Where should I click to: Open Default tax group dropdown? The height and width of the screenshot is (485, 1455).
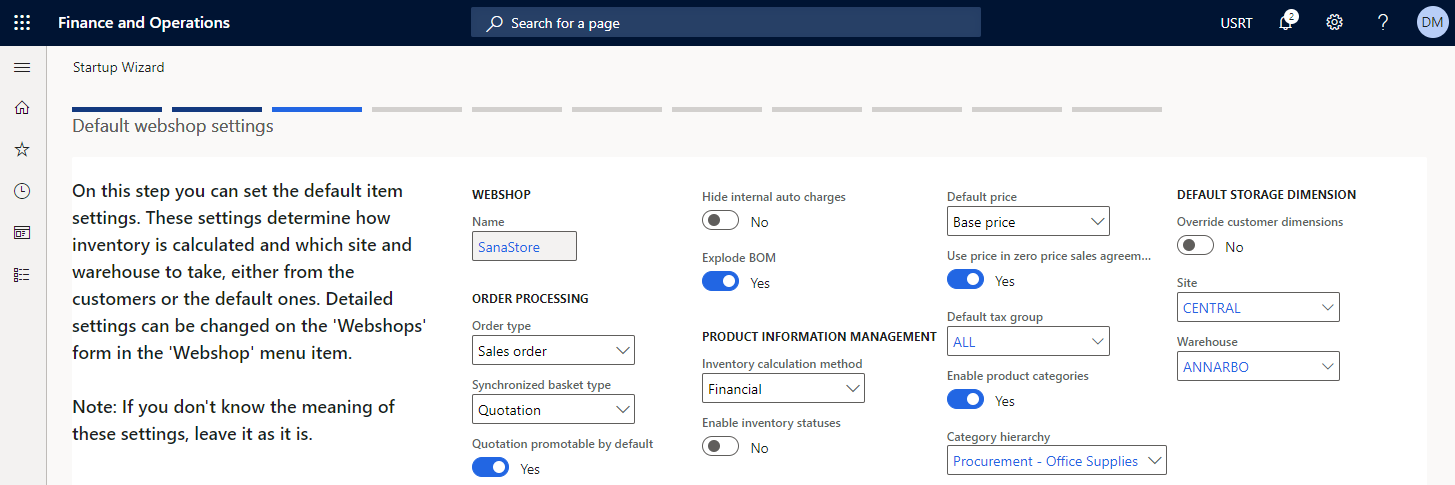(1028, 341)
